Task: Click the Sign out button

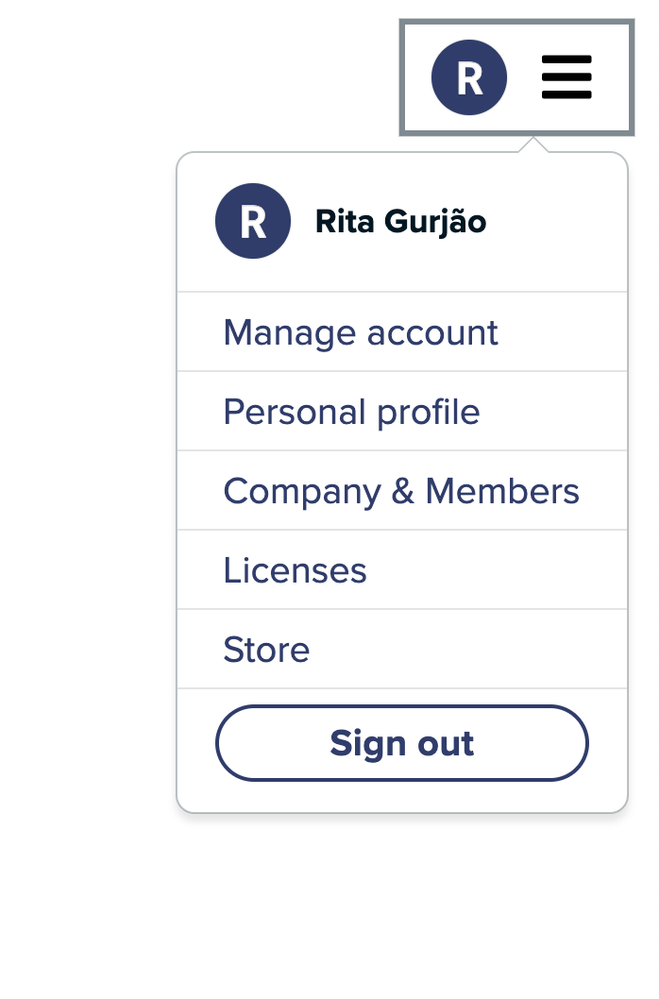Action: pyautogui.click(x=402, y=743)
